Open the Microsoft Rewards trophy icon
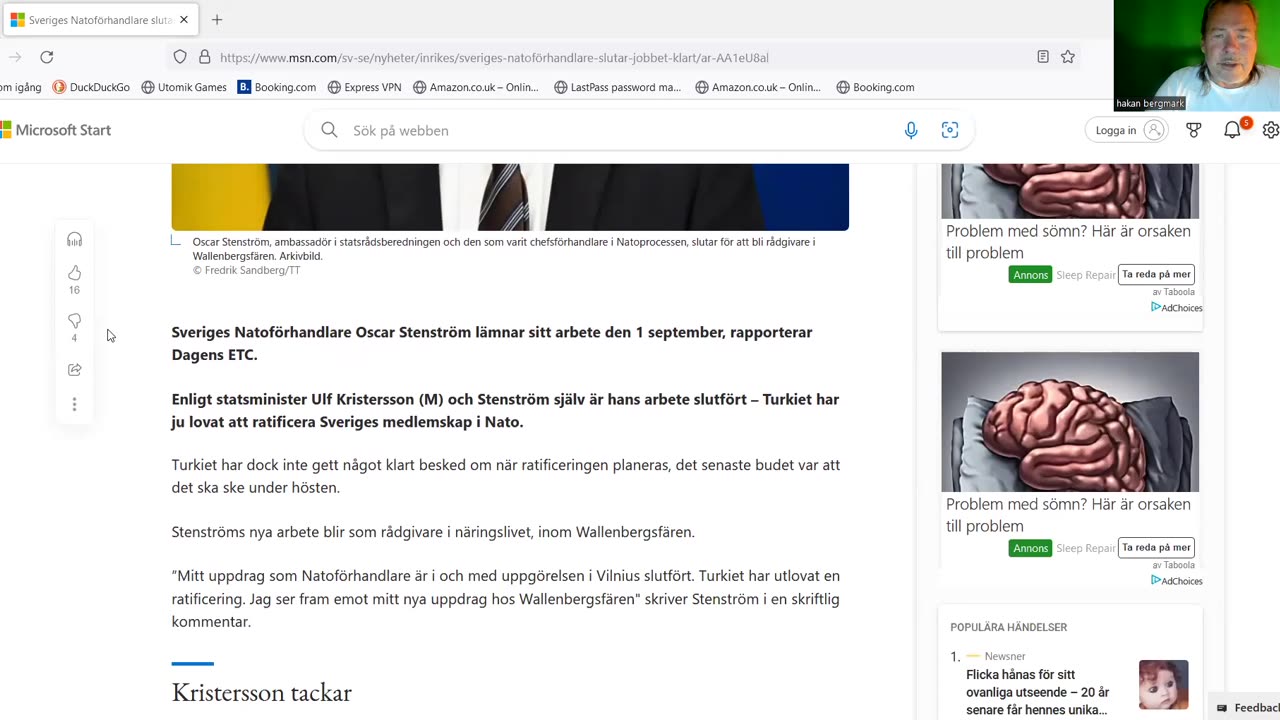 click(1194, 130)
